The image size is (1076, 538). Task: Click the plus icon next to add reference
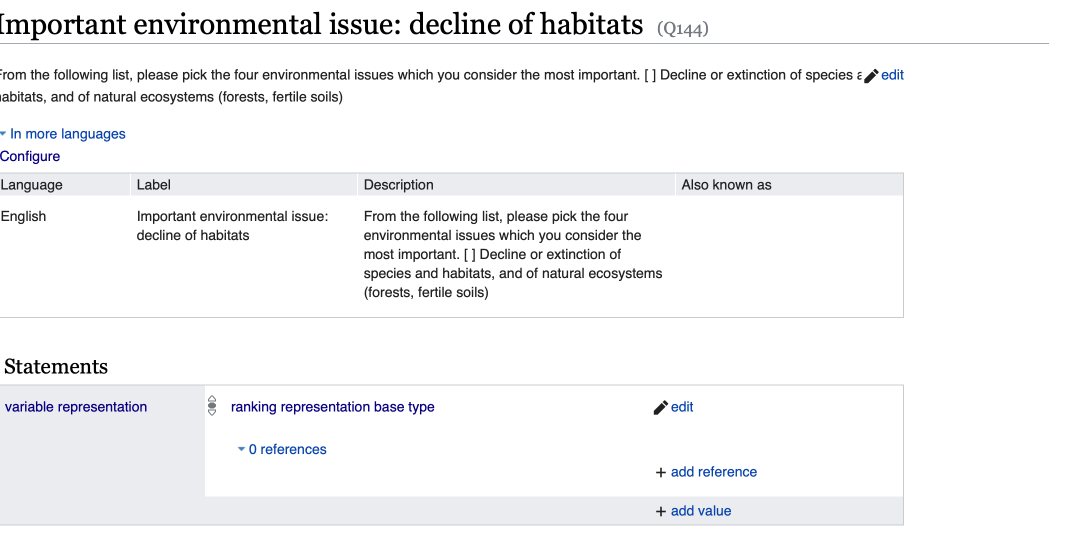(x=660, y=473)
